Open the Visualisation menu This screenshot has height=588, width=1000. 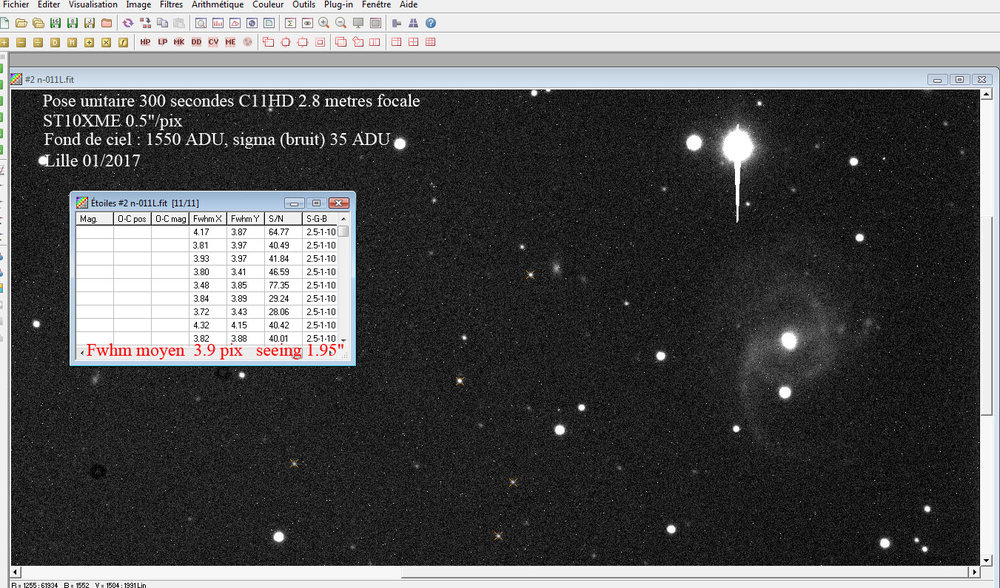click(93, 4)
